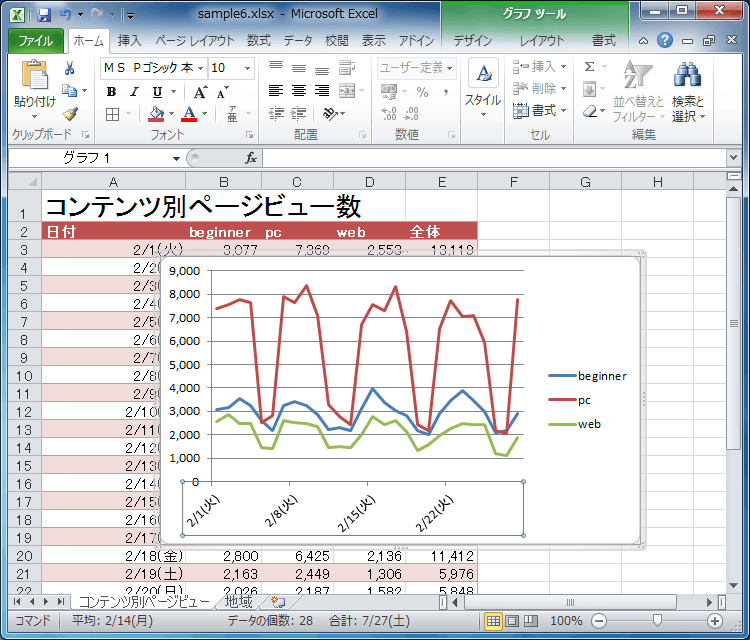This screenshot has width=750, height=640.
Task: Apply the red font color
Action: click(189, 114)
